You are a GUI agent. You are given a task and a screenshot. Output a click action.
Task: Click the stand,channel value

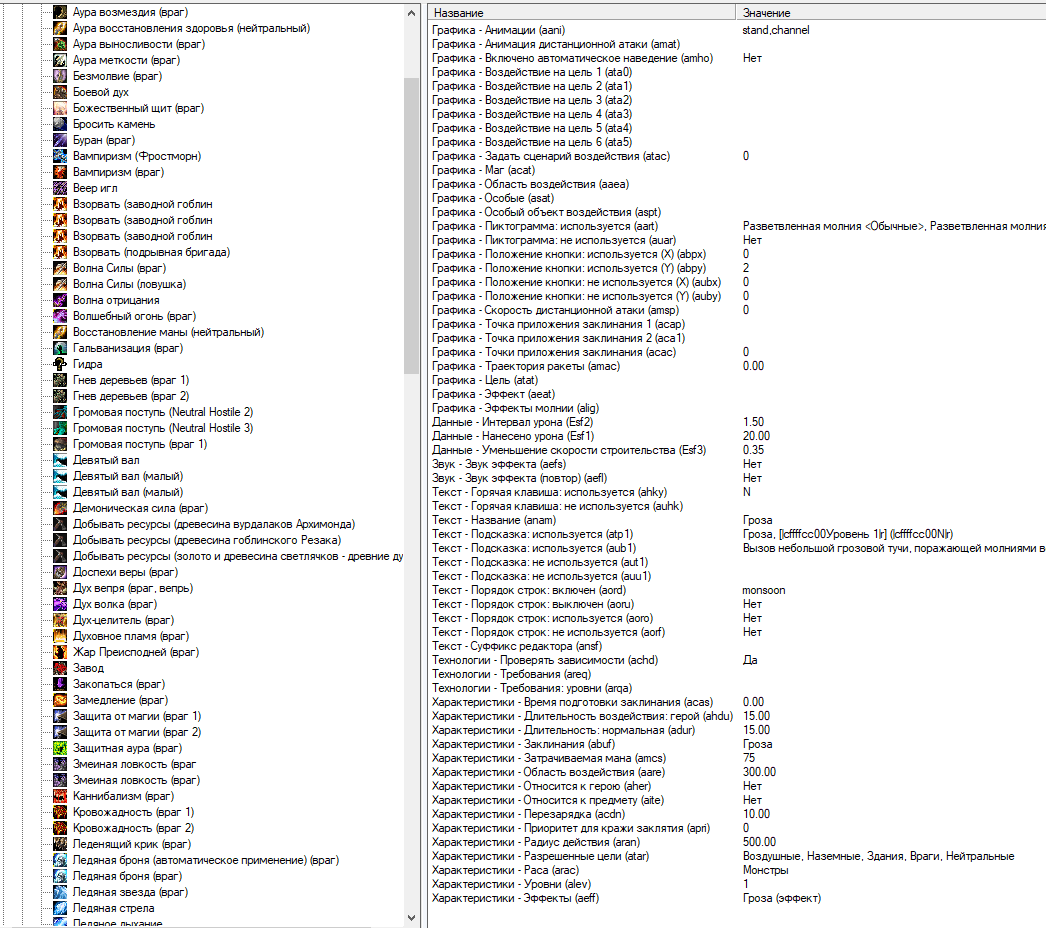776,30
